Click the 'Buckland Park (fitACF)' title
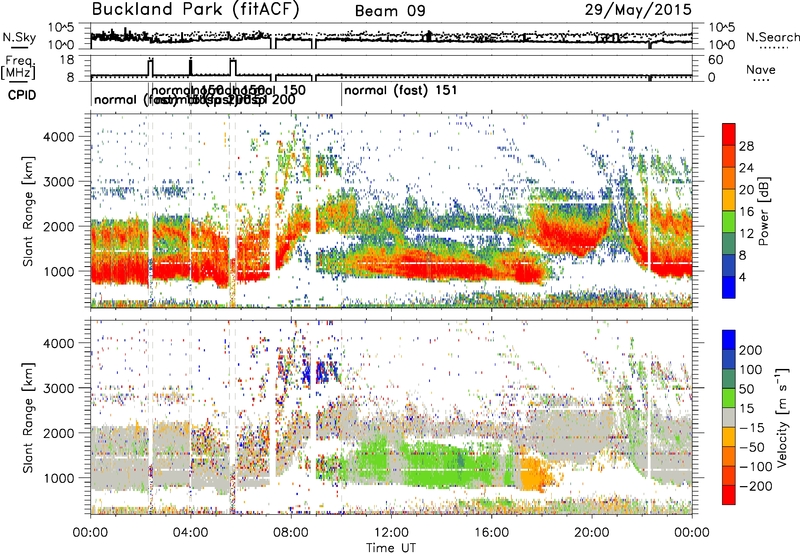This screenshot has height=554, width=800. point(195,9)
